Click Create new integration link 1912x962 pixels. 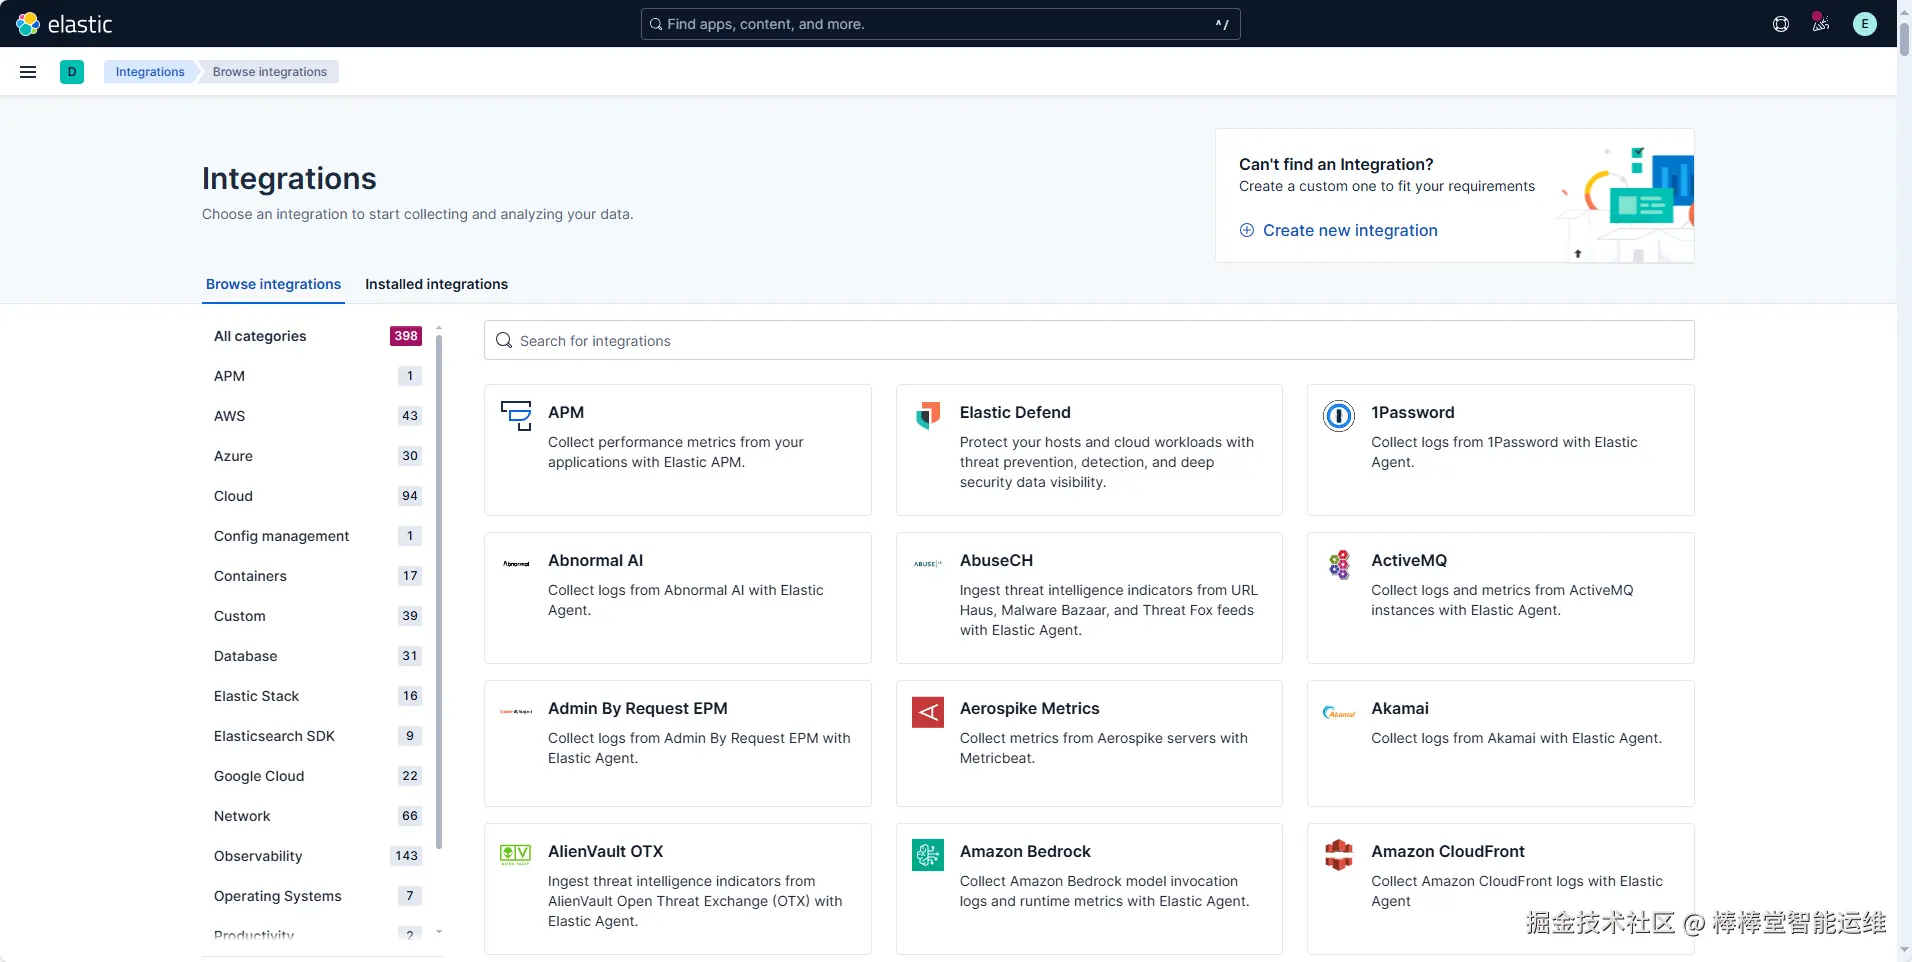click(x=1350, y=230)
